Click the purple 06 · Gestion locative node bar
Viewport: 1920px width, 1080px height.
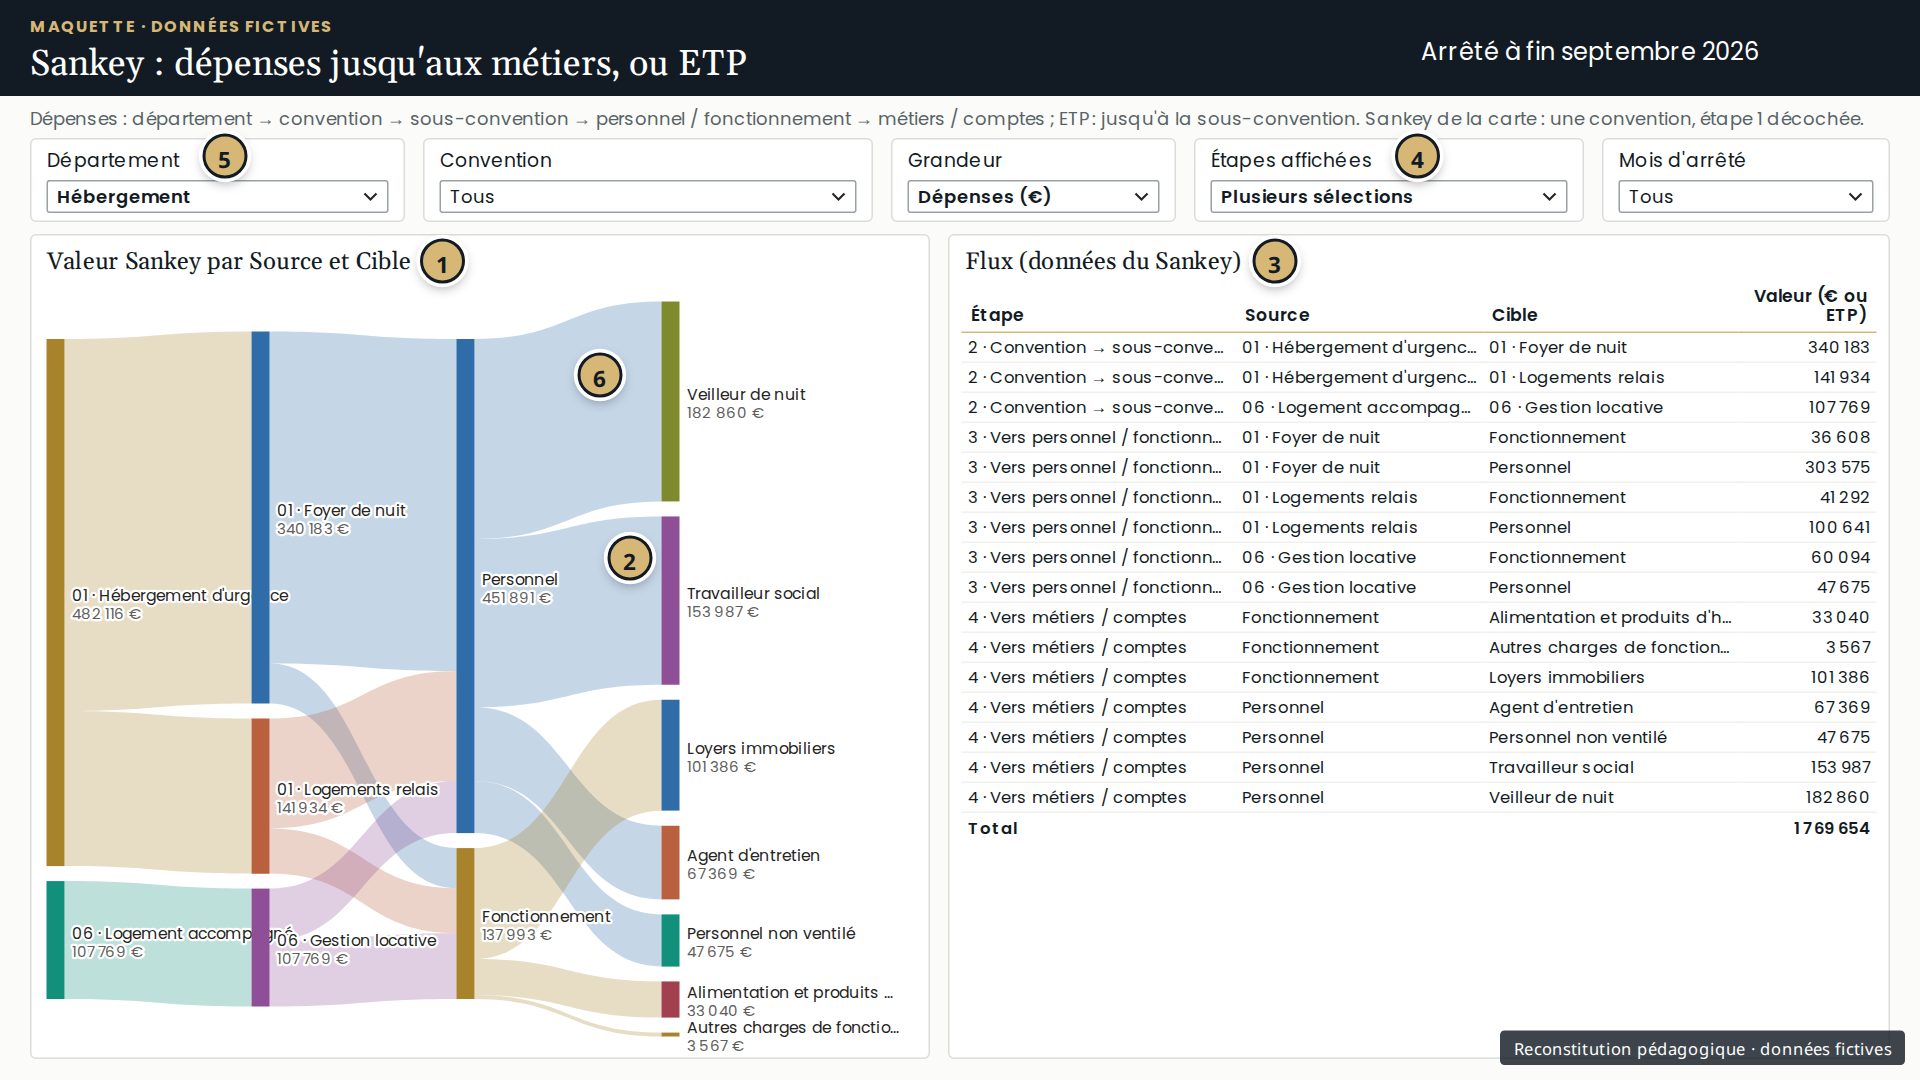260,947
